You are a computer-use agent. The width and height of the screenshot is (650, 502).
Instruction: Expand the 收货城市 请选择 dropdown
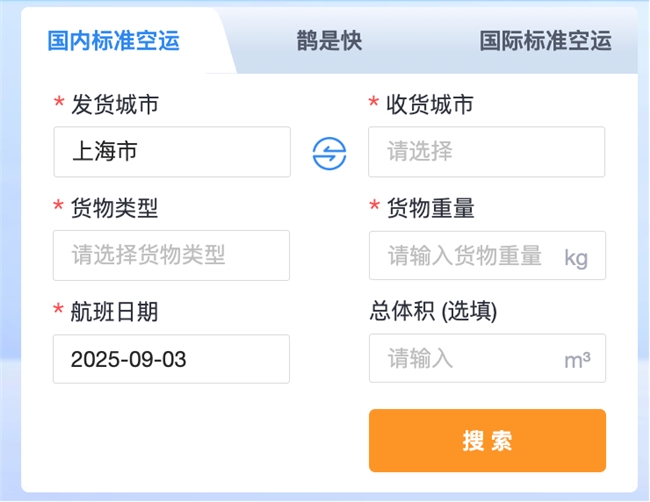click(x=486, y=152)
